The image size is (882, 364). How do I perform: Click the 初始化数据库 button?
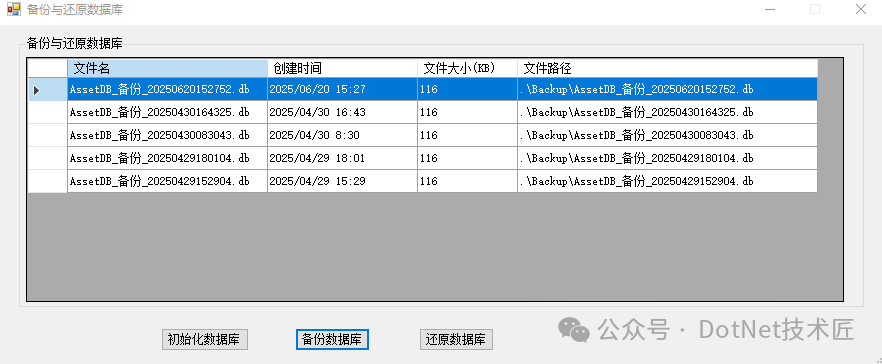click(205, 339)
